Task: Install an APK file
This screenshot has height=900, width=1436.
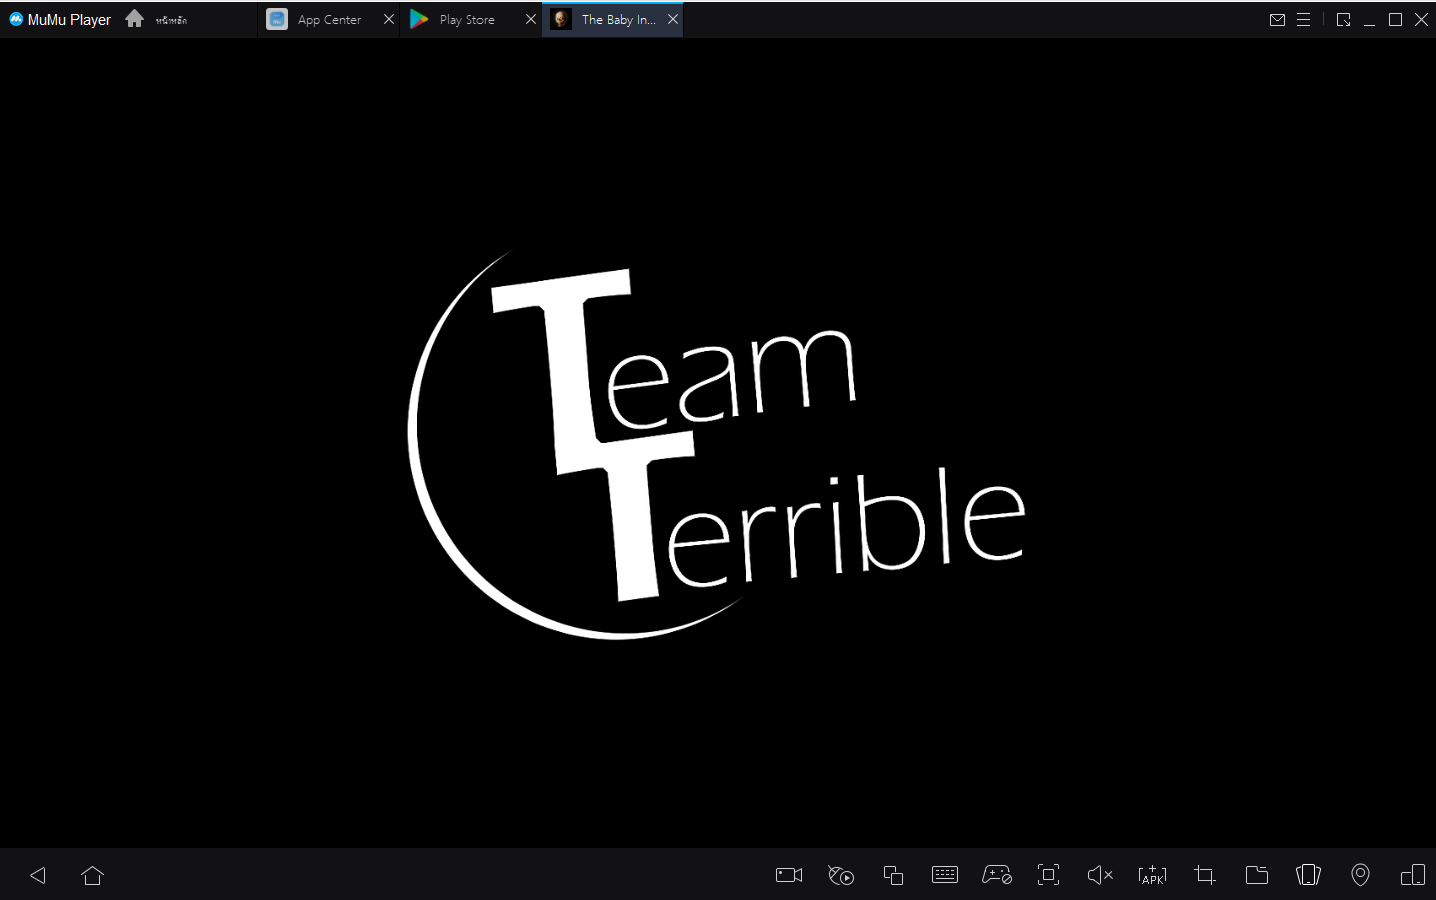Action: 1152,875
